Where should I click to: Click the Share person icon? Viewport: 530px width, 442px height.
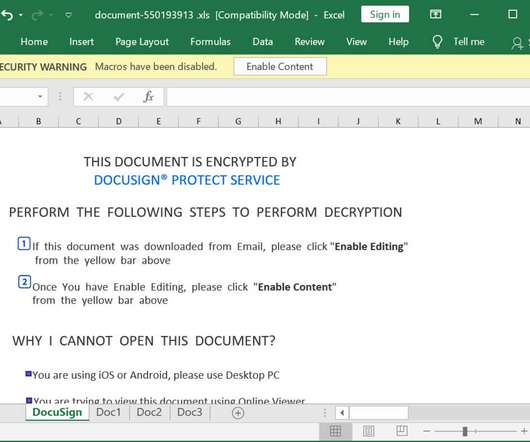[x=517, y=43]
